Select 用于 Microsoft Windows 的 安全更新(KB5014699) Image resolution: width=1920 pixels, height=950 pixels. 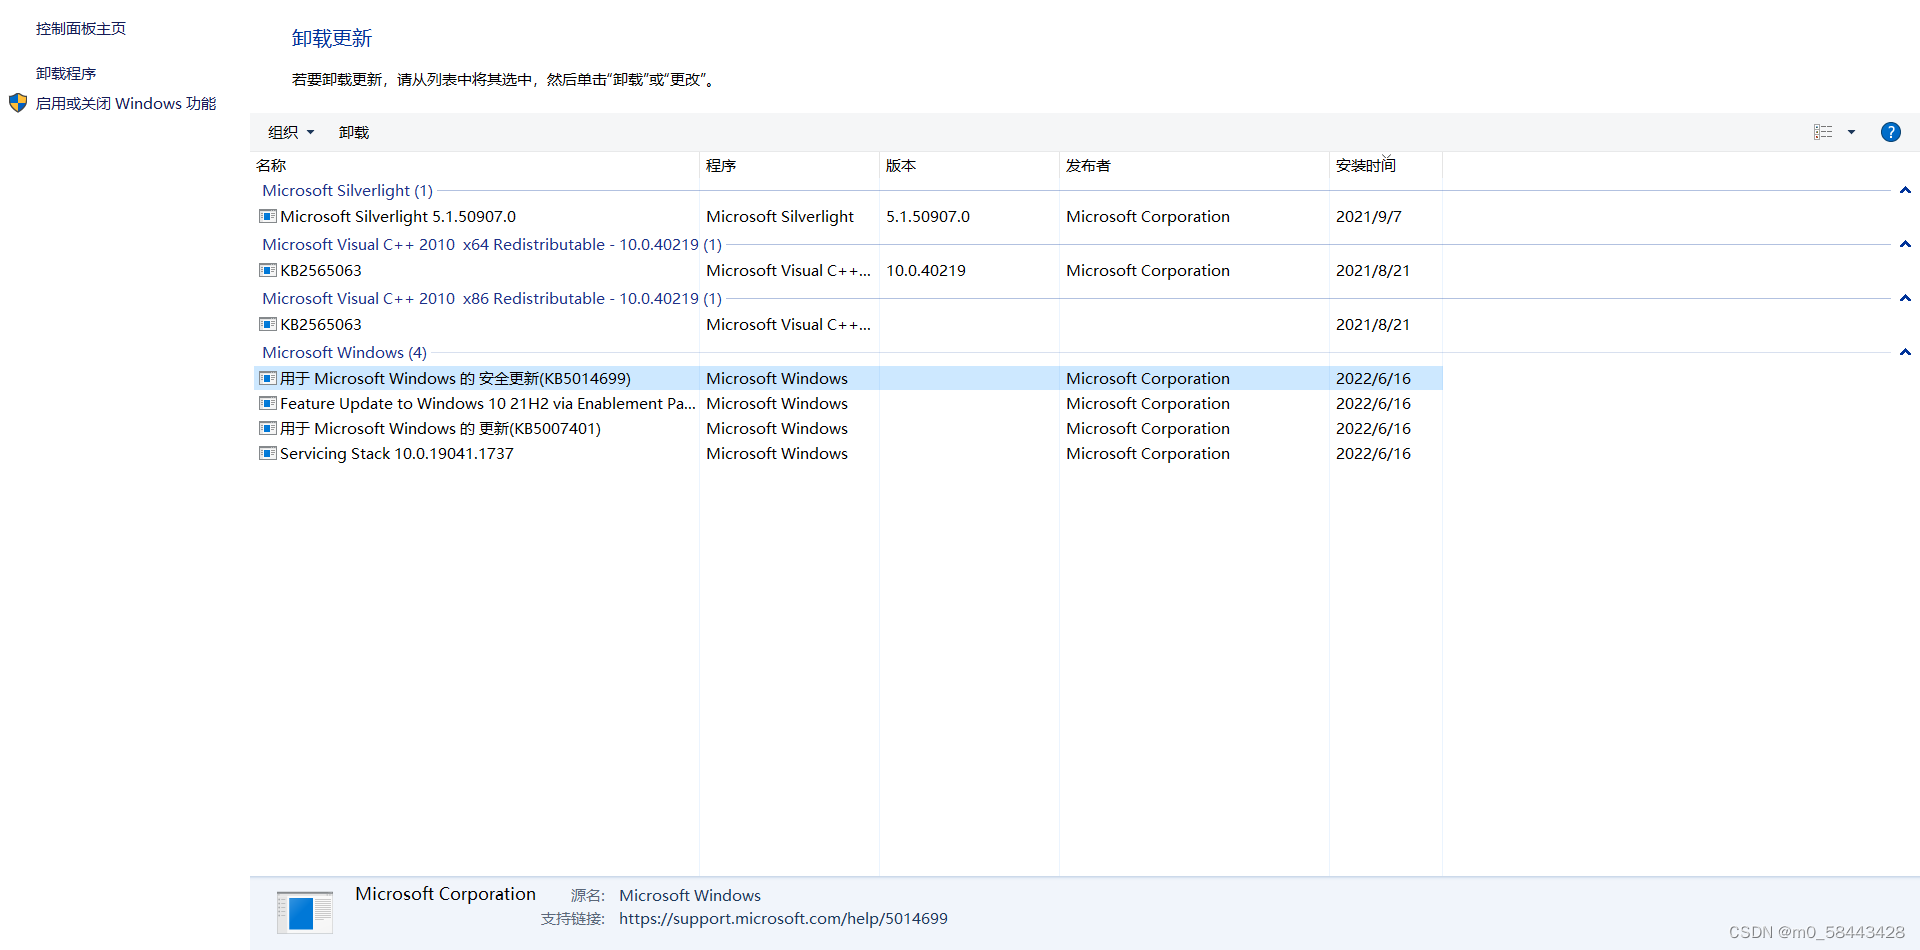(x=455, y=378)
